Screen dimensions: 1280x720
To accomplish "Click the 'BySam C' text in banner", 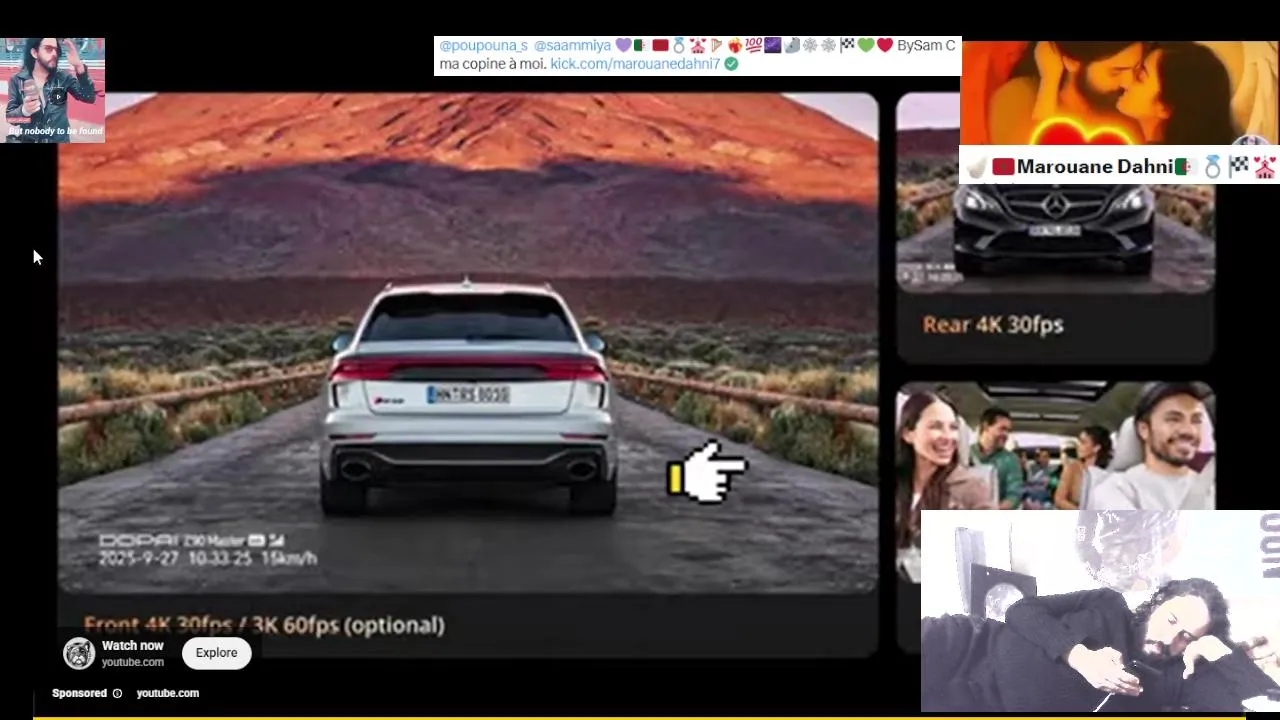I will point(926,46).
